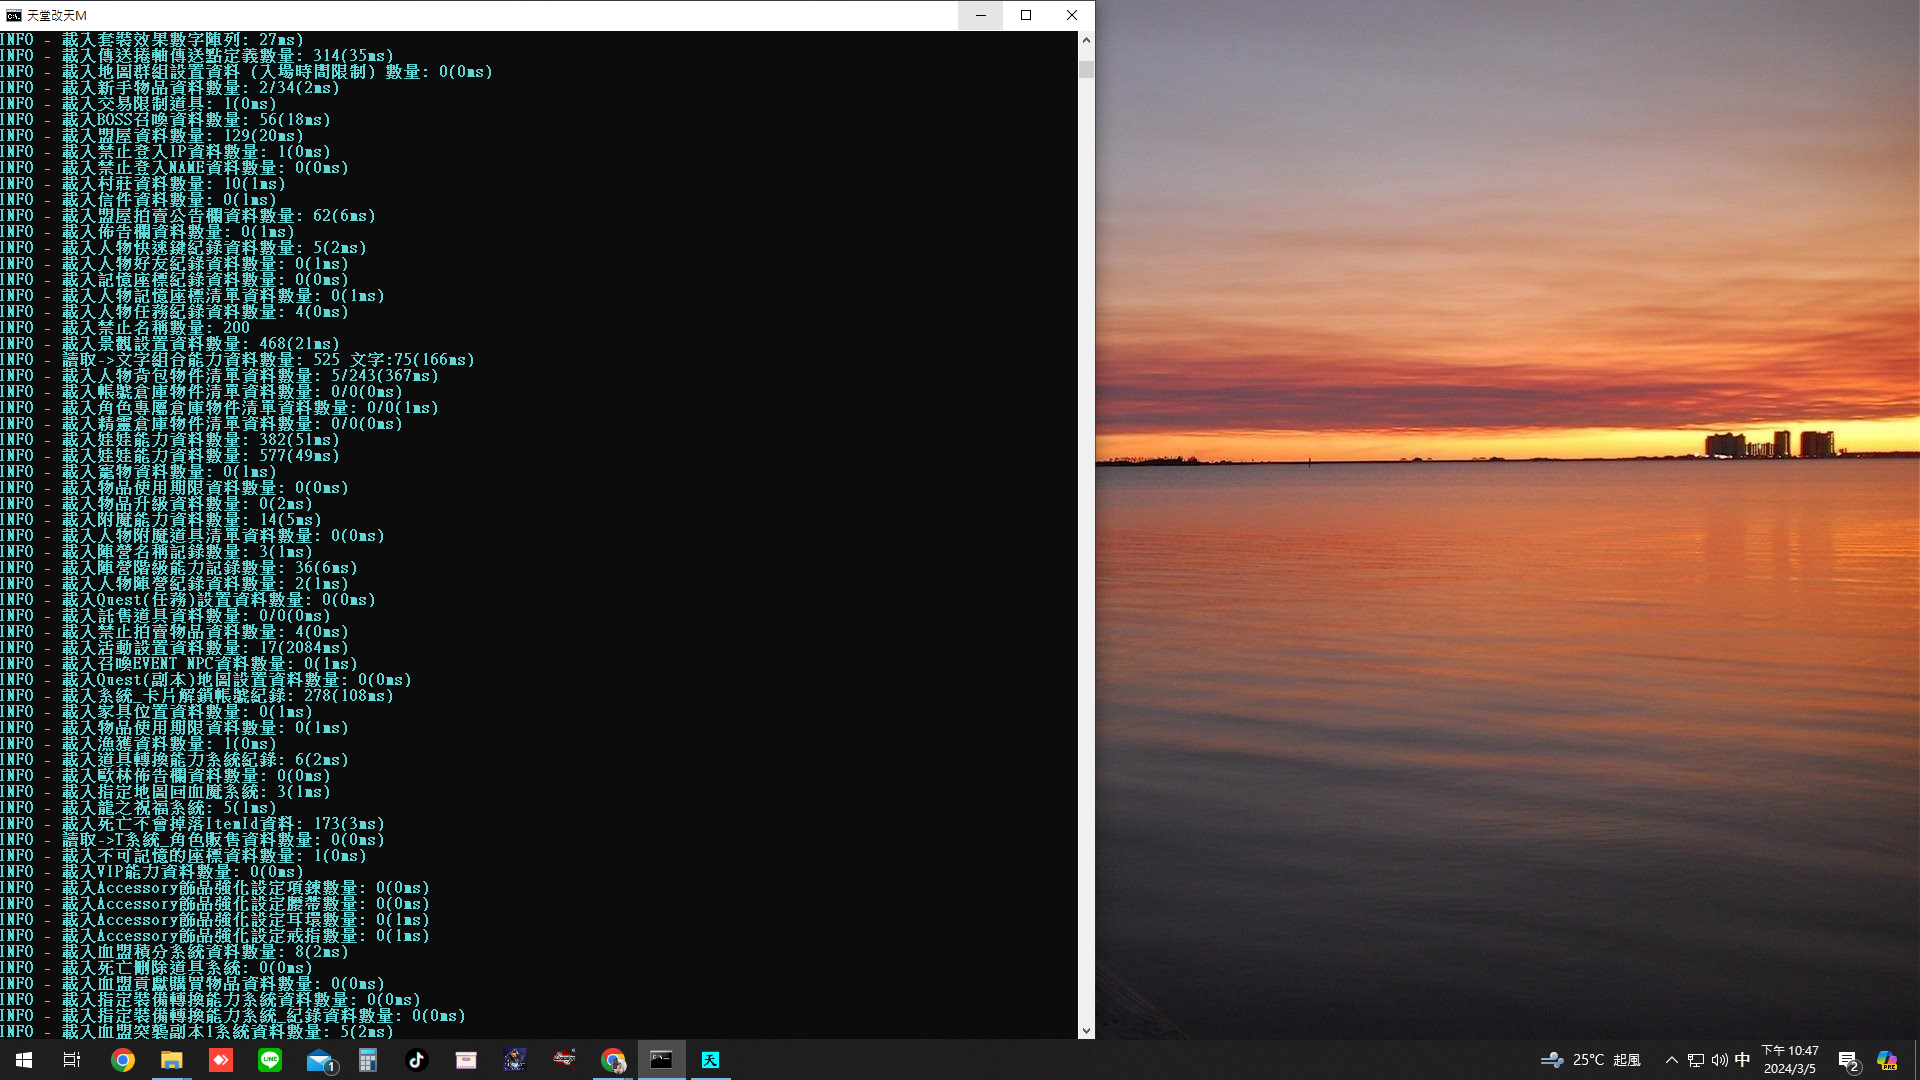Launch the Calculator app
Image resolution: width=1920 pixels, height=1080 pixels.
click(x=368, y=1060)
